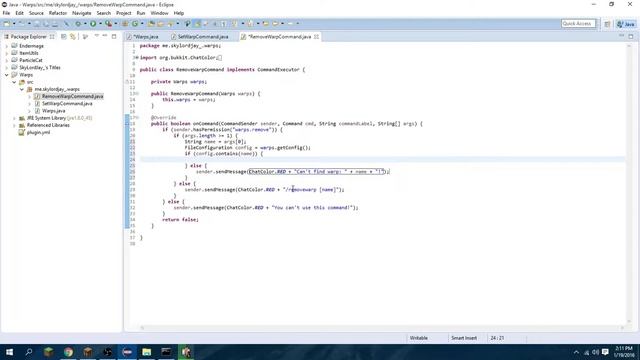The width and height of the screenshot is (640, 360).
Task: Open the Help menu
Action: (x=178, y=13)
